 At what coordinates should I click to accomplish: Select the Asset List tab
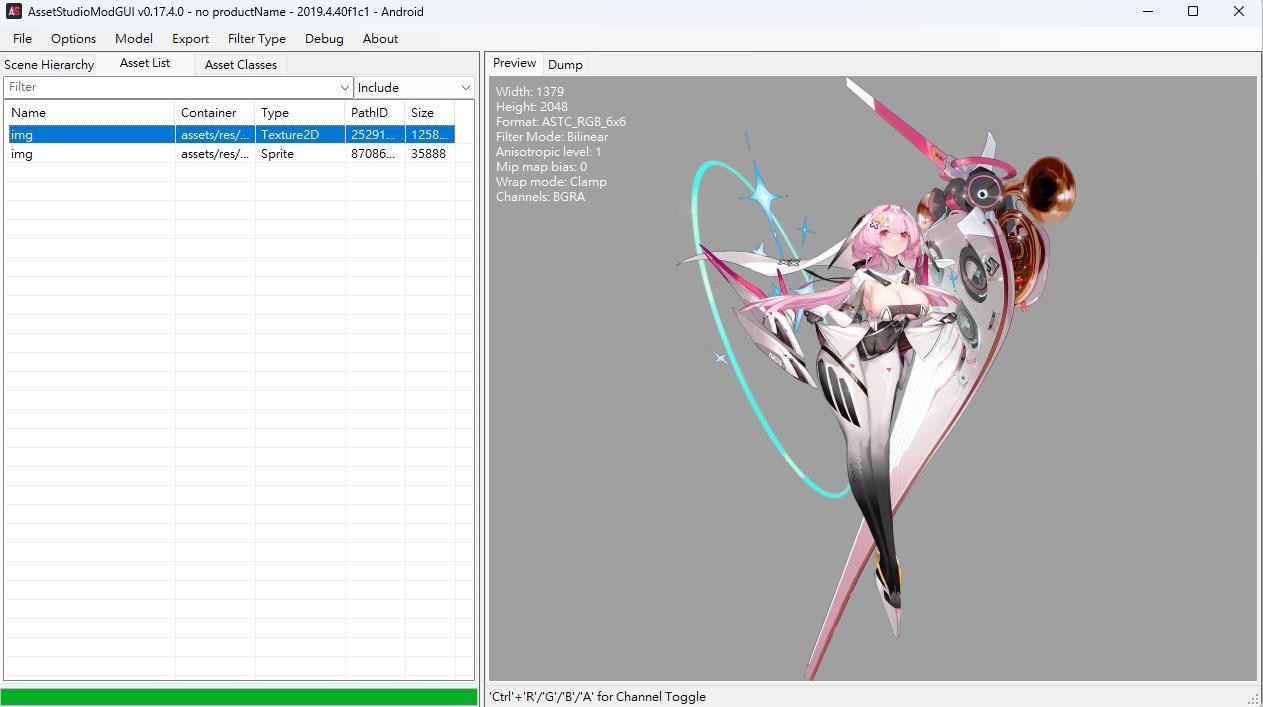point(145,63)
